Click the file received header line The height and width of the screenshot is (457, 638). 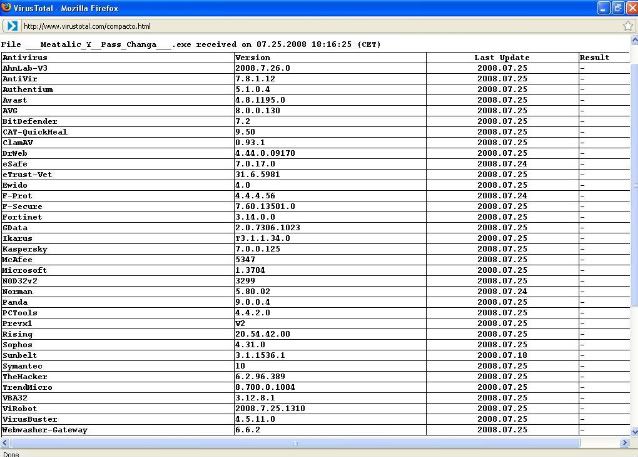coord(191,44)
